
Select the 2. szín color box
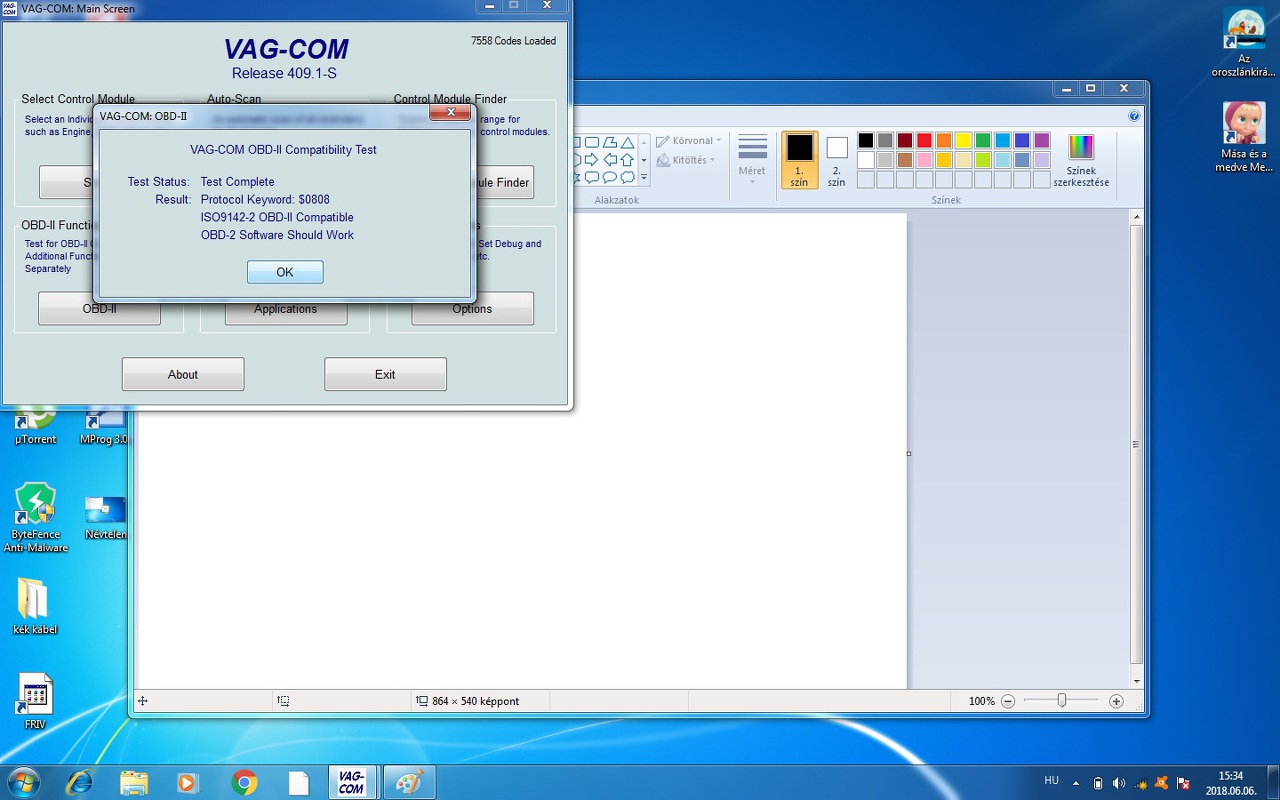[837, 160]
